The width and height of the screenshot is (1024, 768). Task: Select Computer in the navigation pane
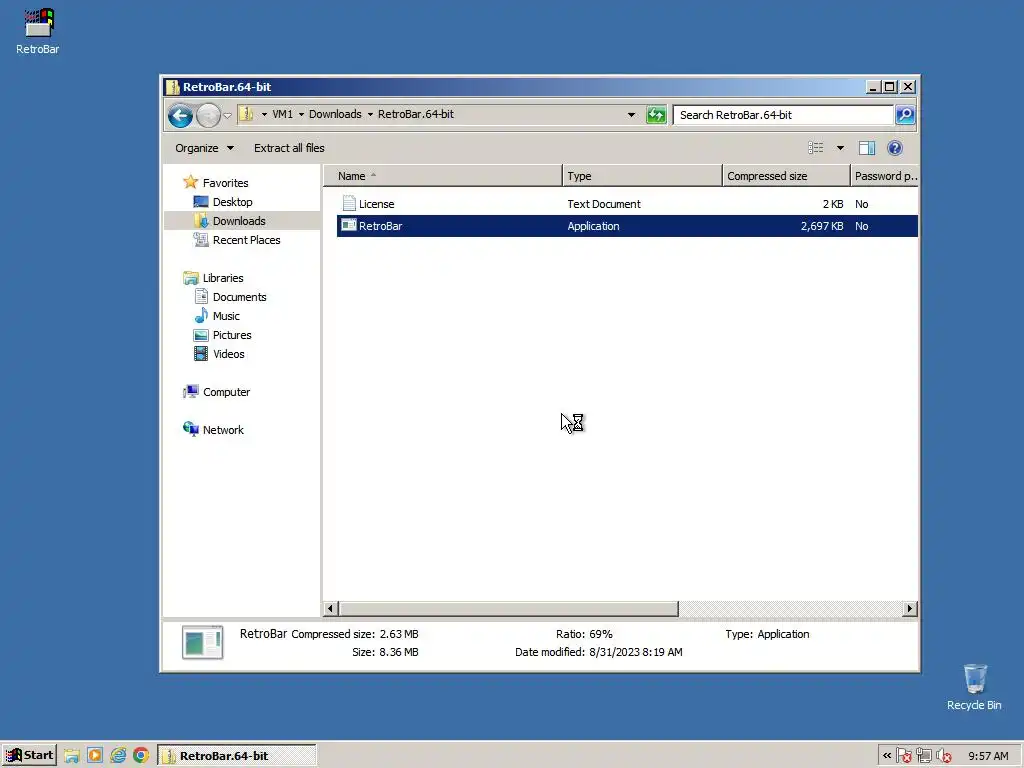click(226, 392)
